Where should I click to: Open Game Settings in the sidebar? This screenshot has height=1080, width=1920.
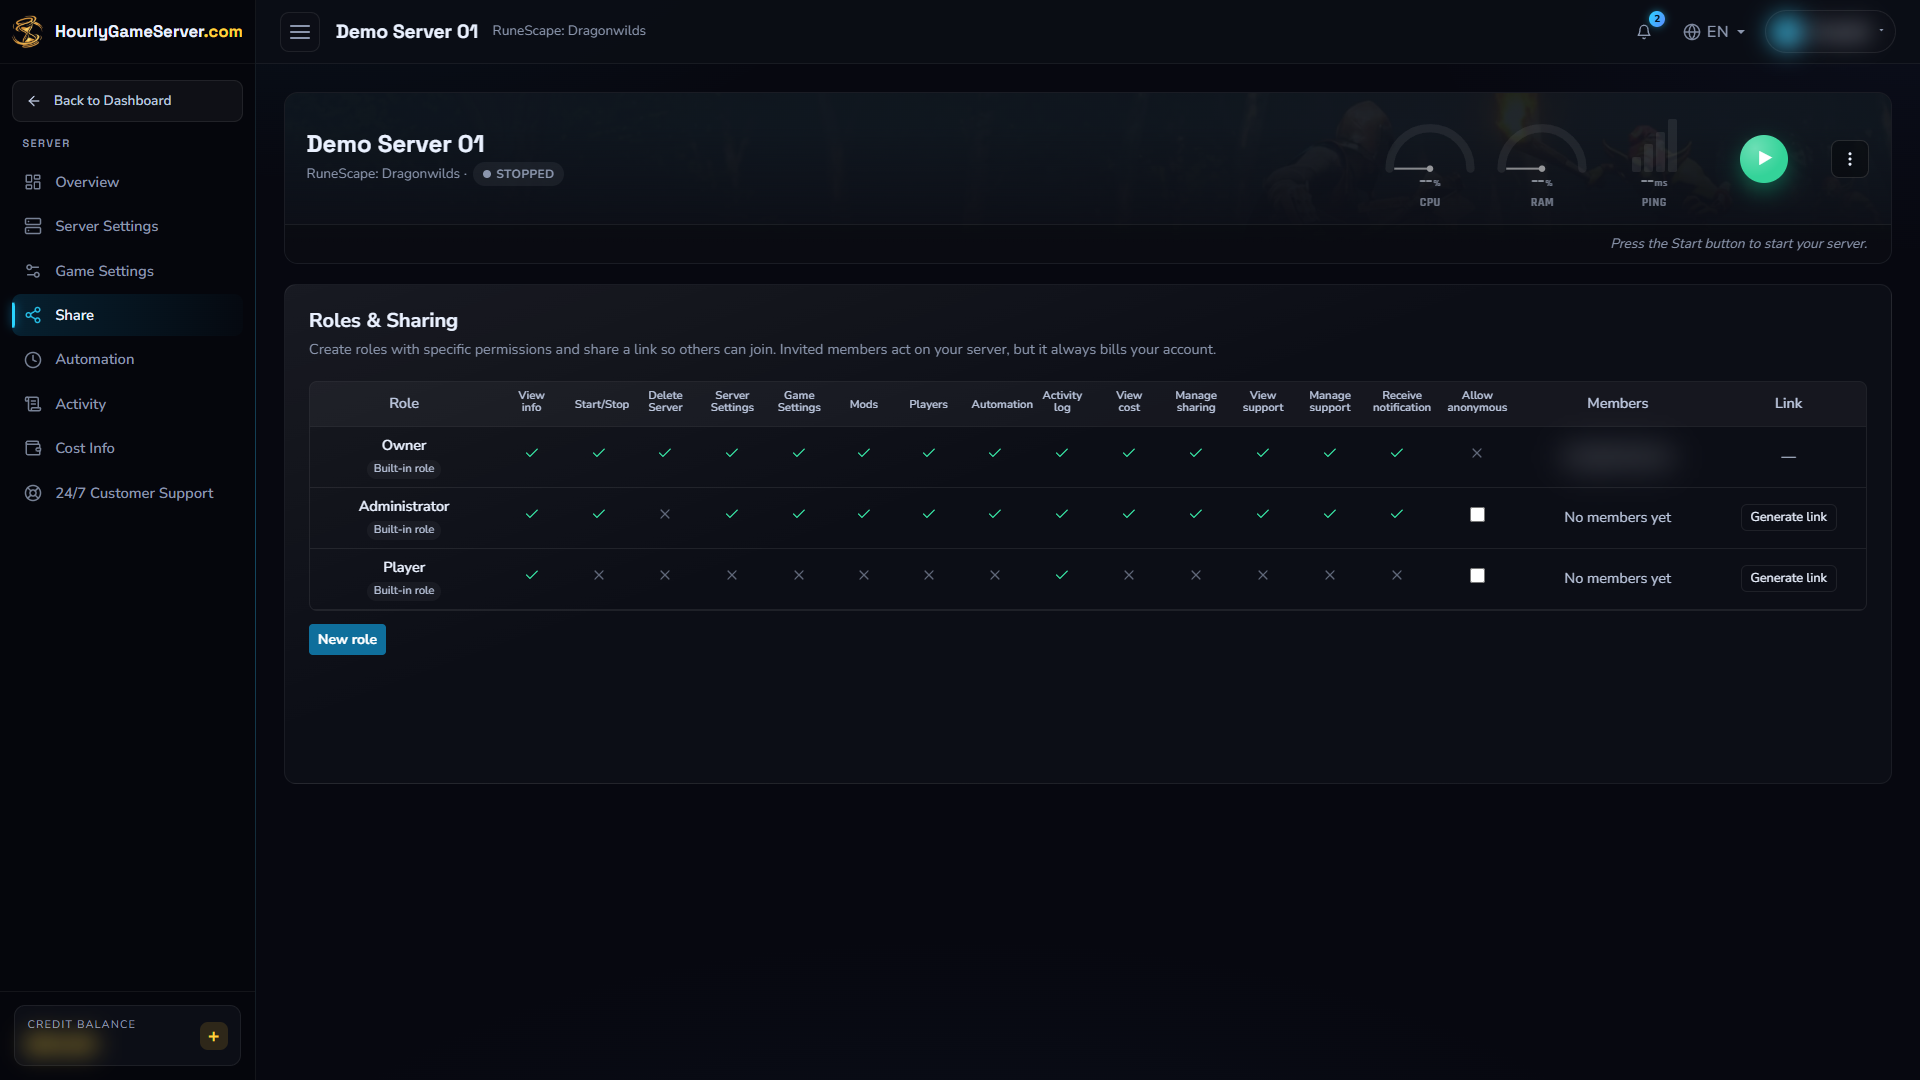pos(127,271)
